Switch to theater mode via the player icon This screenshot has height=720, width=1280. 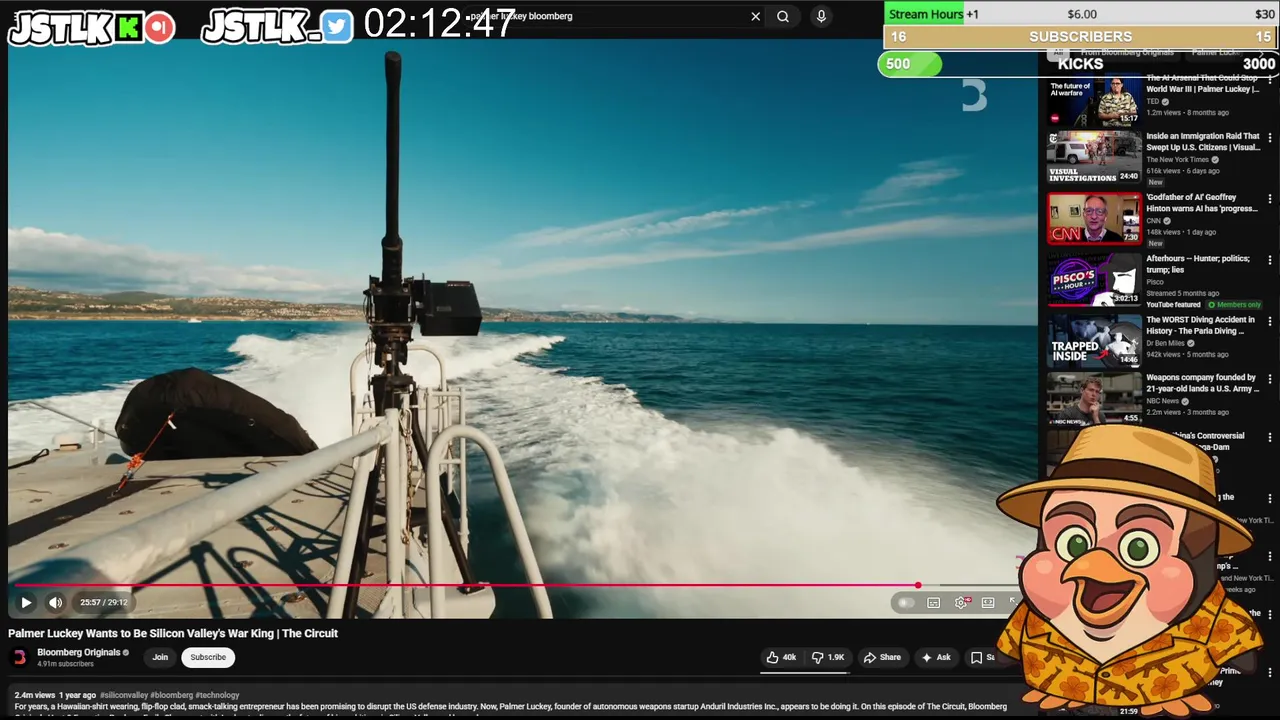(988, 602)
